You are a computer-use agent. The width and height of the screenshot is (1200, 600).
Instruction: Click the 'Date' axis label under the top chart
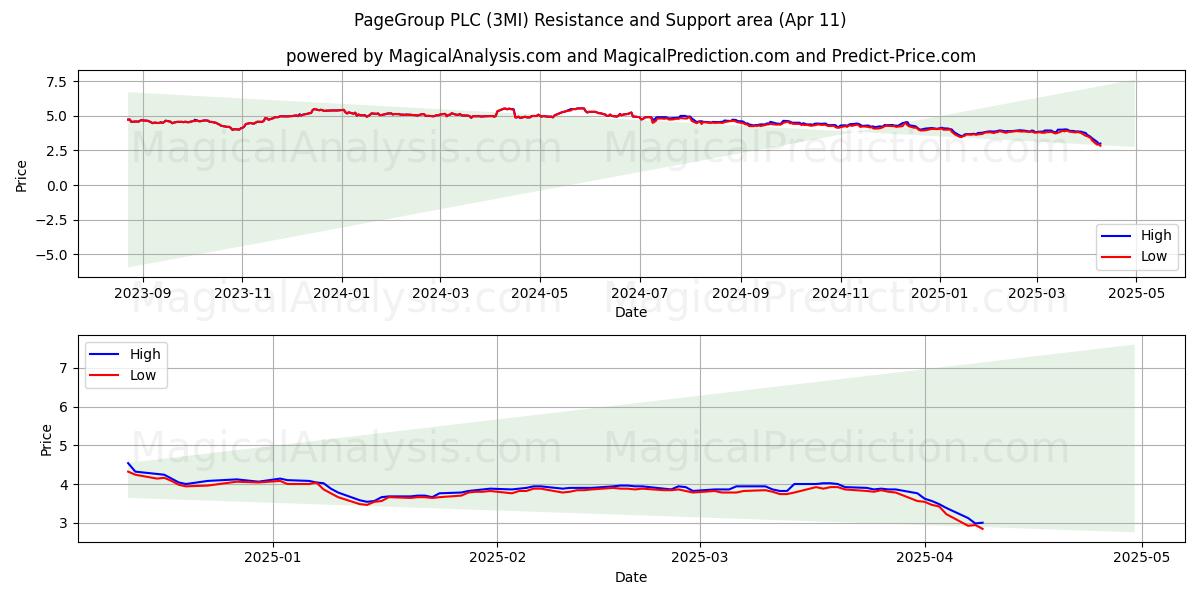(631, 312)
